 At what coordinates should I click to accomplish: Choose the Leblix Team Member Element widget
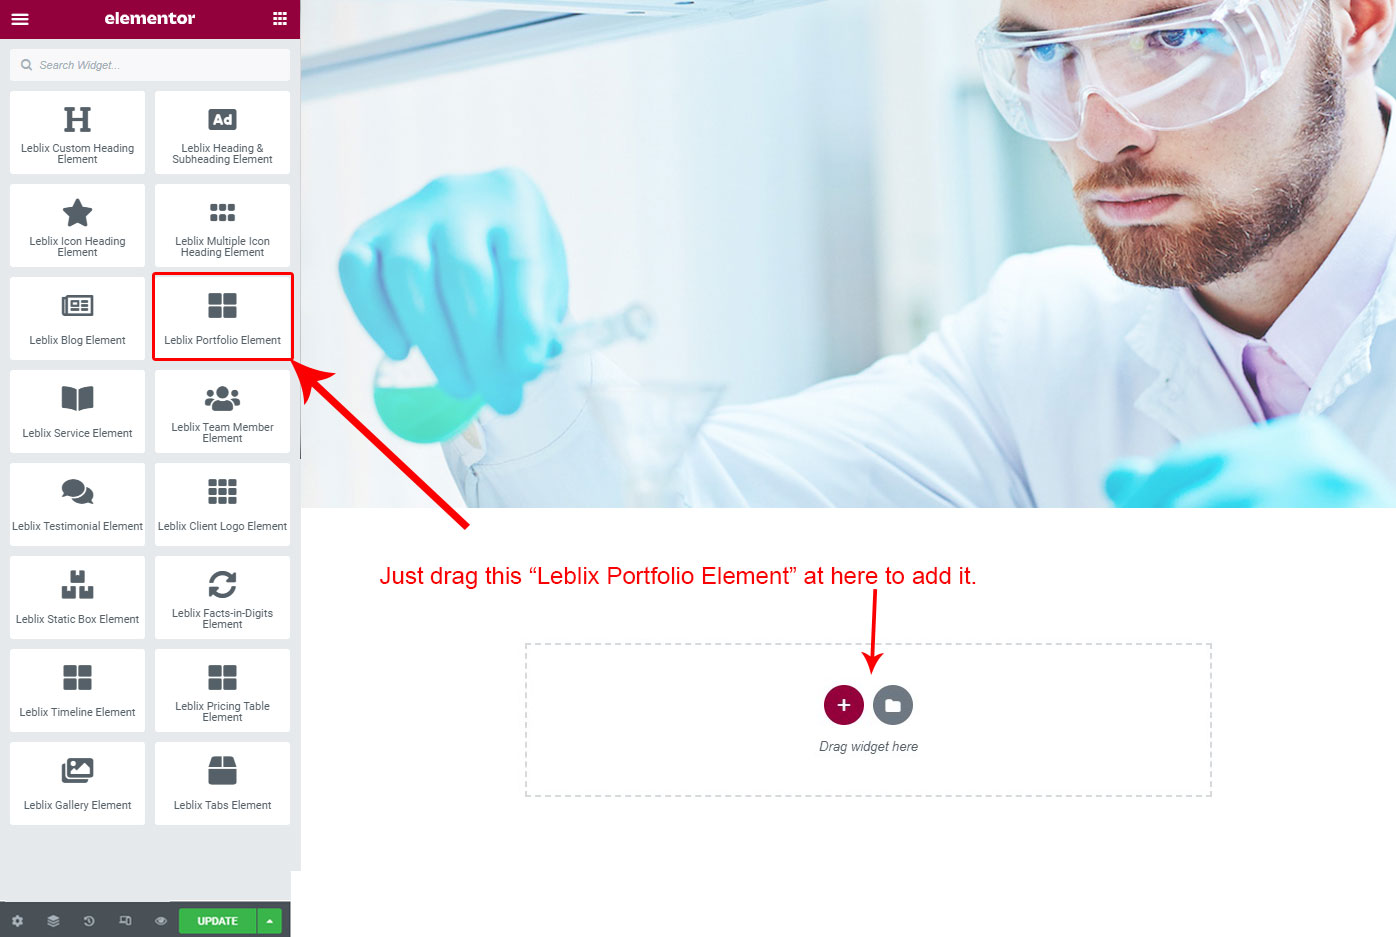click(222, 411)
